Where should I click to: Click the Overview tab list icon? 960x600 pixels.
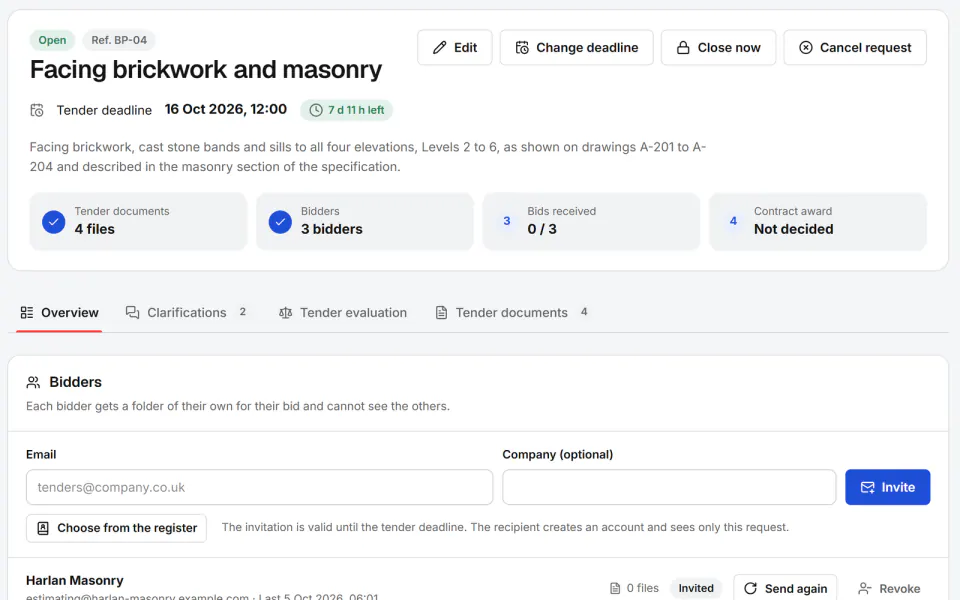[x=27, y=313]
